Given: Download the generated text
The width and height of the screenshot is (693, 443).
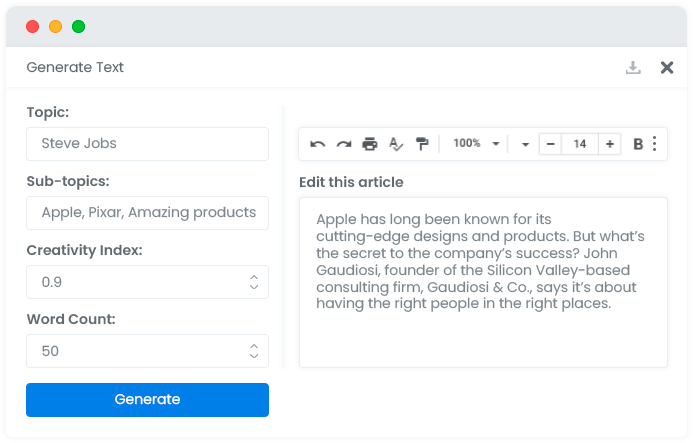Looking at the screenshot, I should click(633, 68).
